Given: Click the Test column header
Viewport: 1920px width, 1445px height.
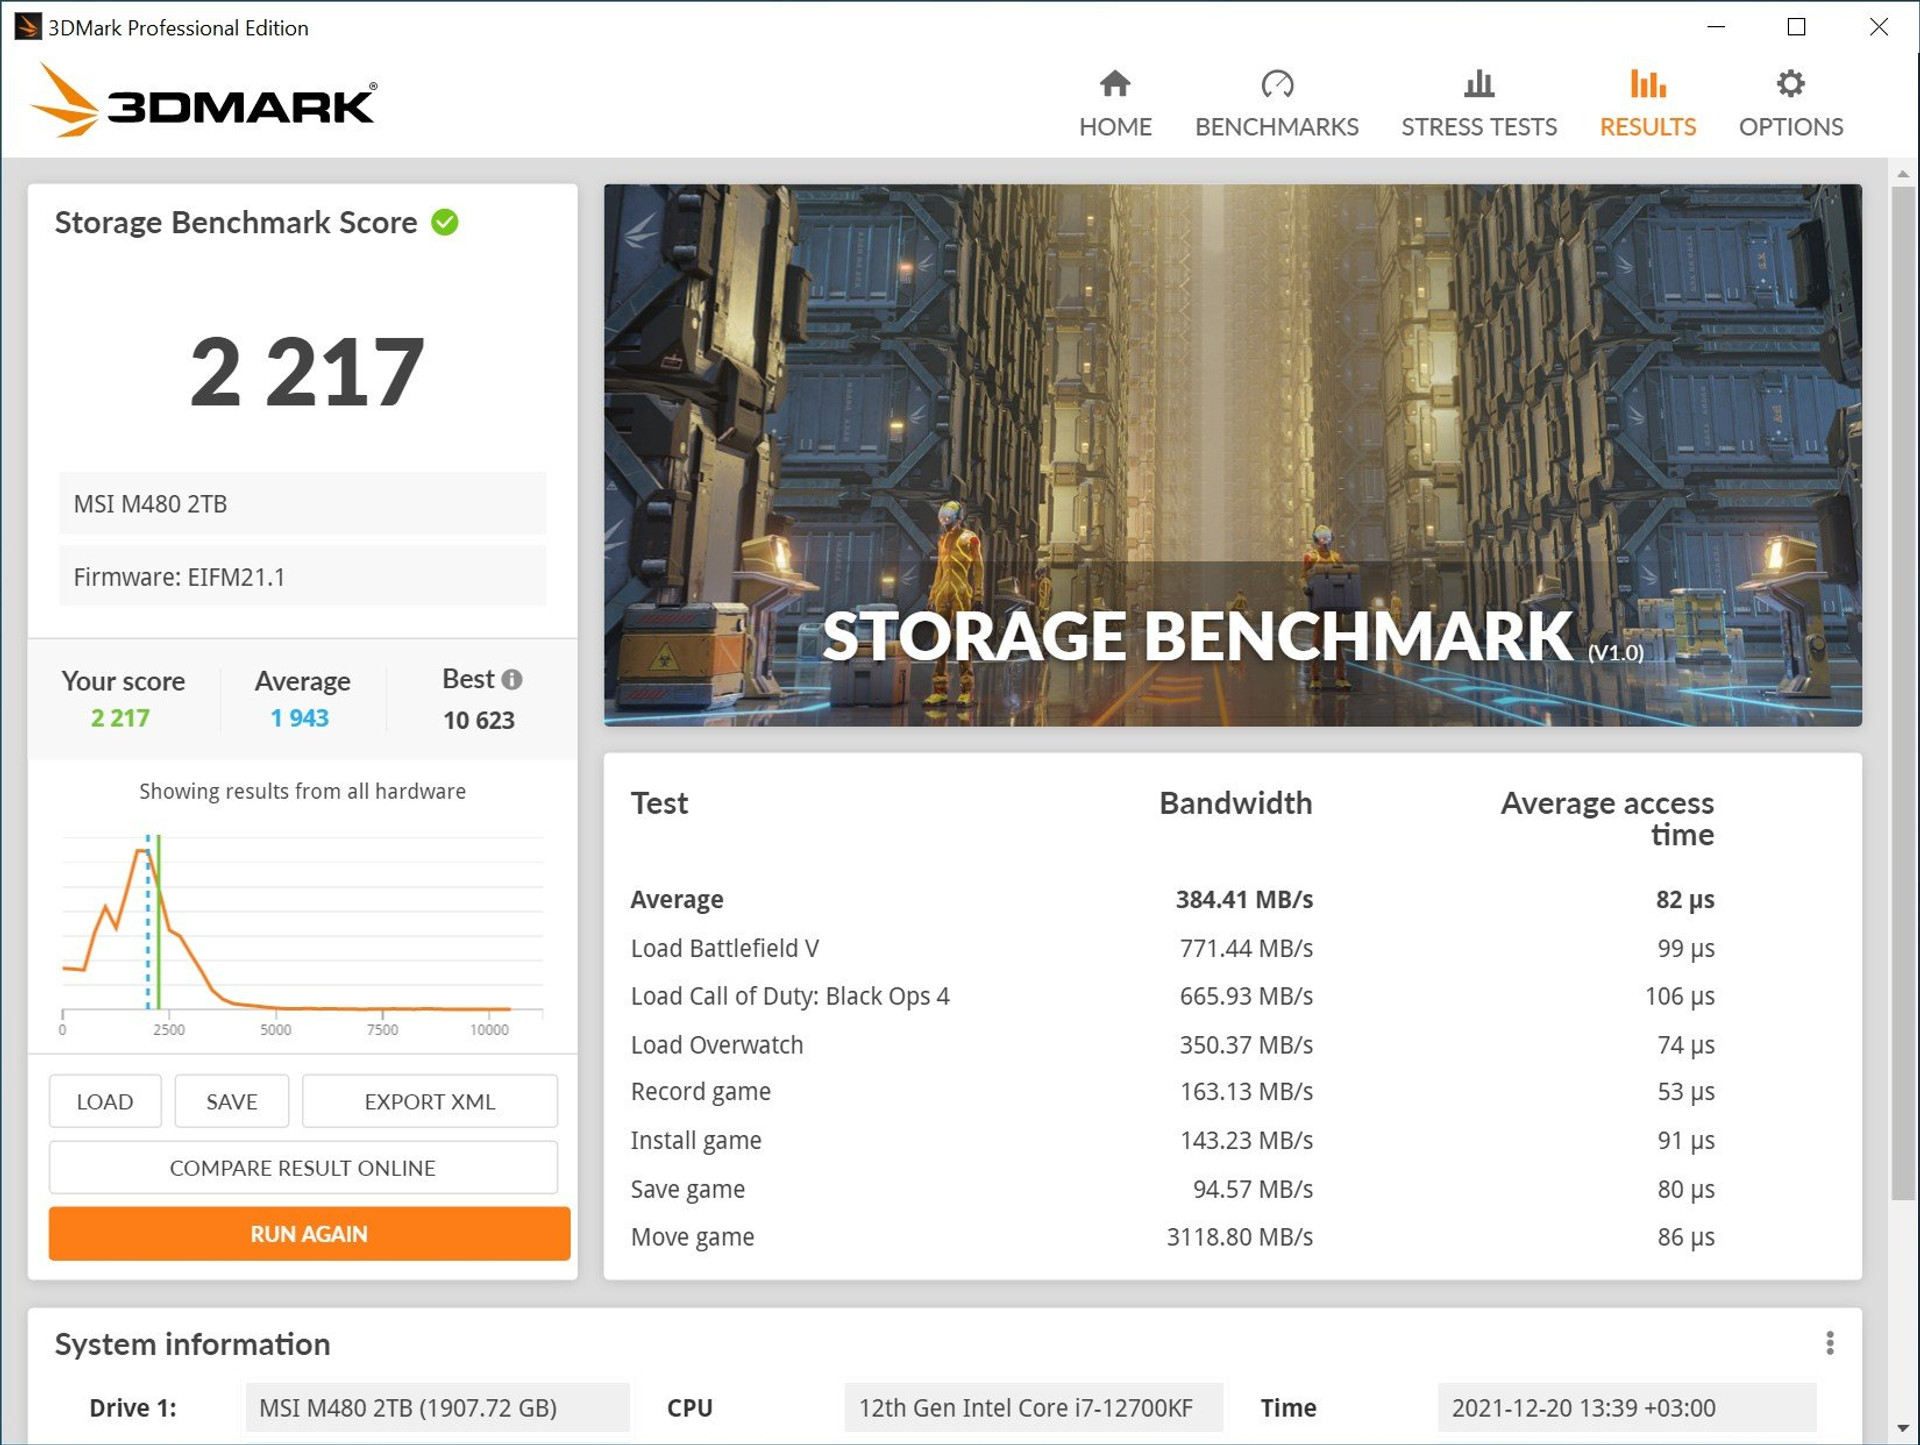Looking at the screenshot, I should click(x=659, y=803).
